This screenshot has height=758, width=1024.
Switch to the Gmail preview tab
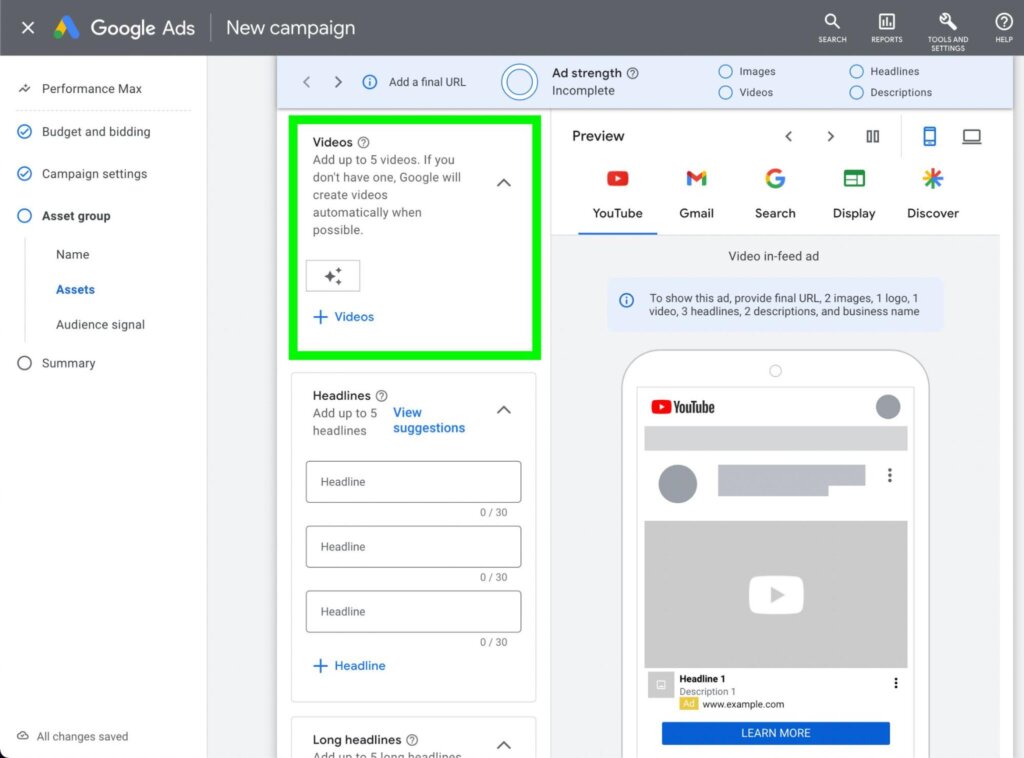696,193
